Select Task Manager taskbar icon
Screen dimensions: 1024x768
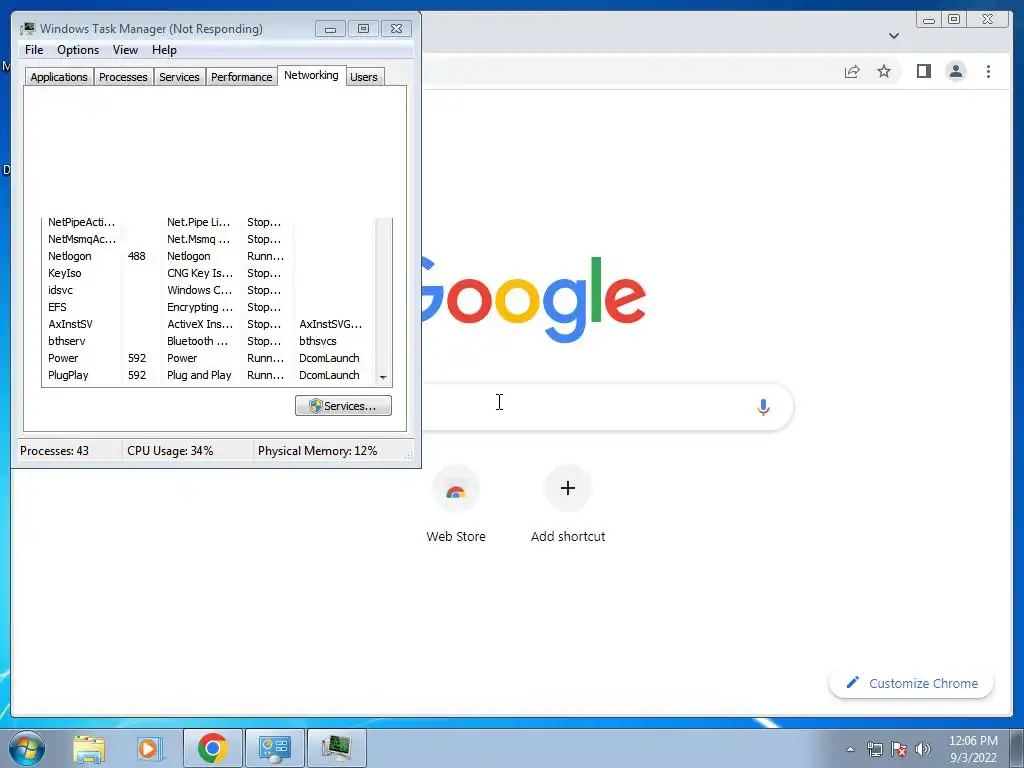coord(336,748)
